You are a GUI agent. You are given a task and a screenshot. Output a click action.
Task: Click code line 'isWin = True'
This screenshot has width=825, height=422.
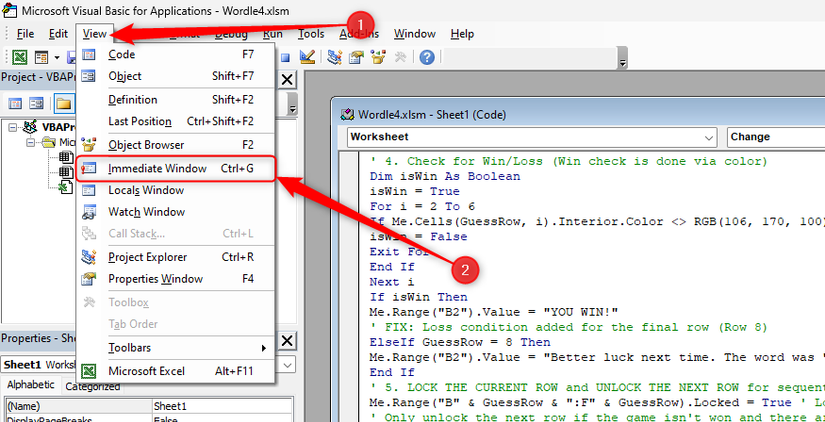(415, 191)
